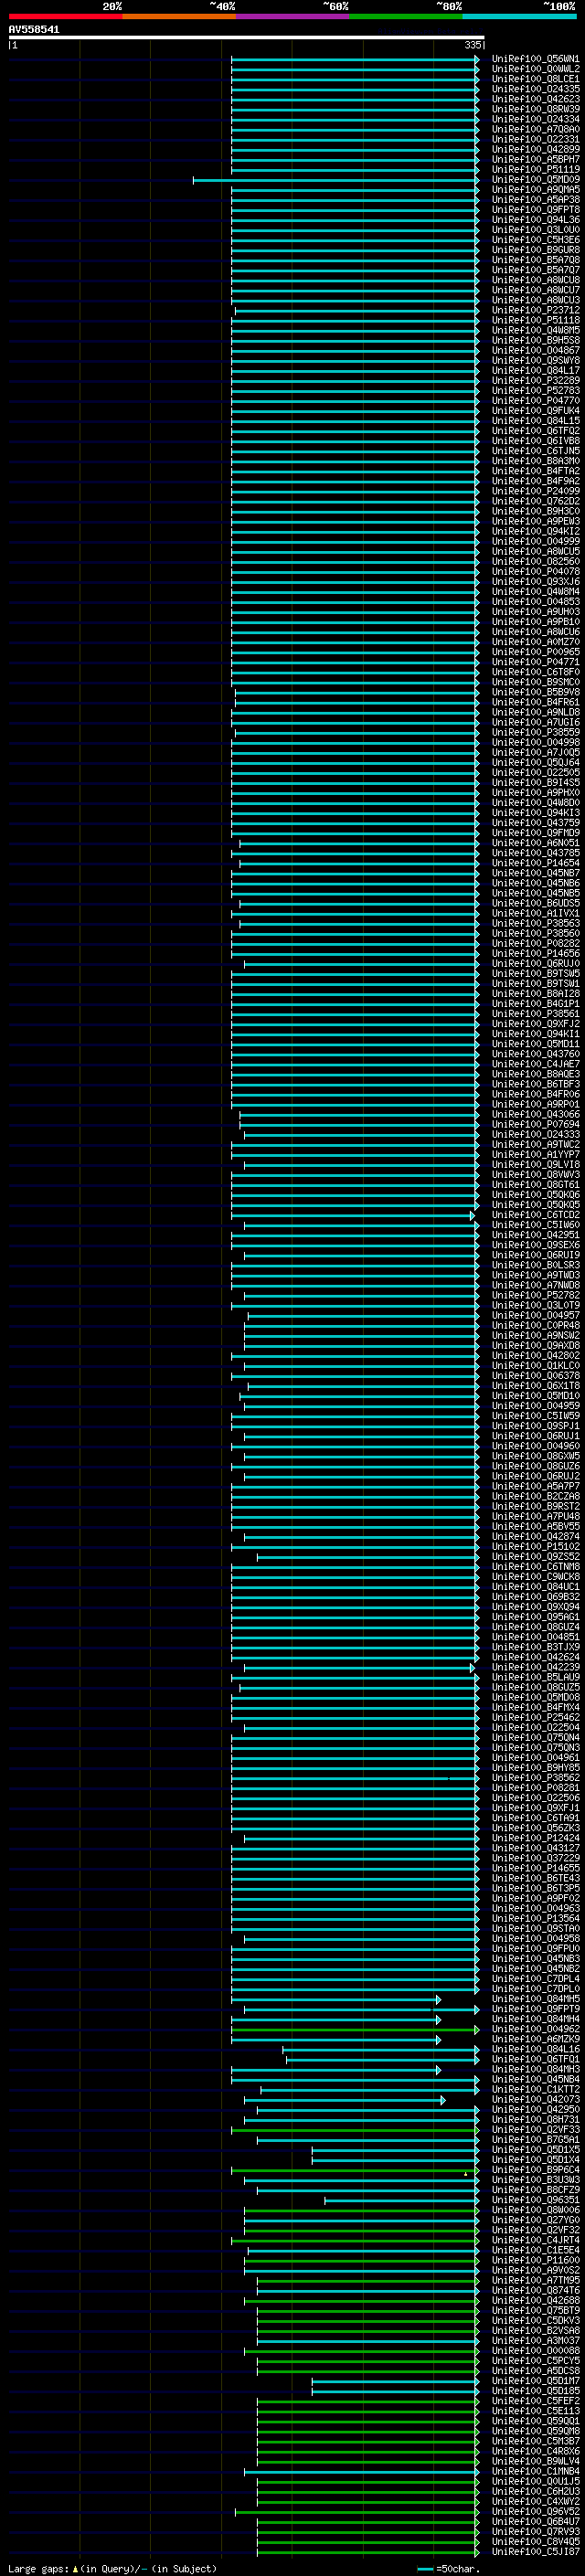Open hit UniRef100_Q42623
The image size is (585, 2576).
(x=536, y=99)
